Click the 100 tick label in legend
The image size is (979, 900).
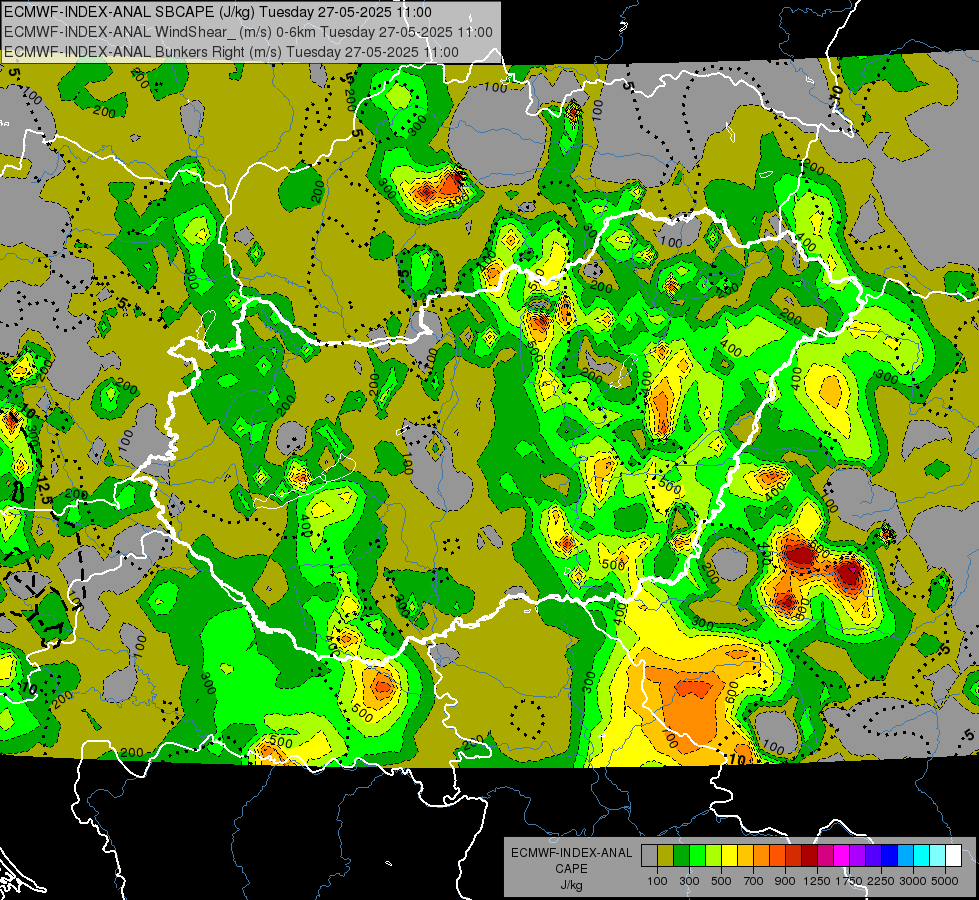657,881
